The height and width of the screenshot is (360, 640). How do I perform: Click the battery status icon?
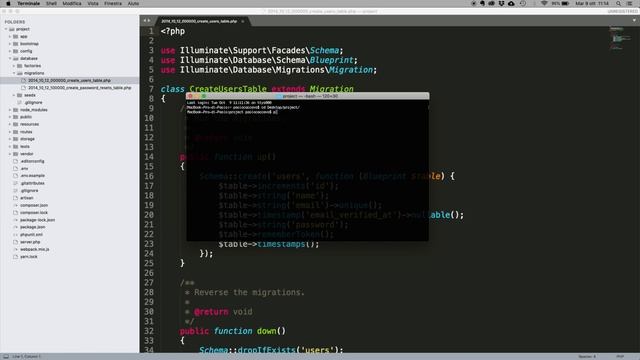(x=565, y=3)
